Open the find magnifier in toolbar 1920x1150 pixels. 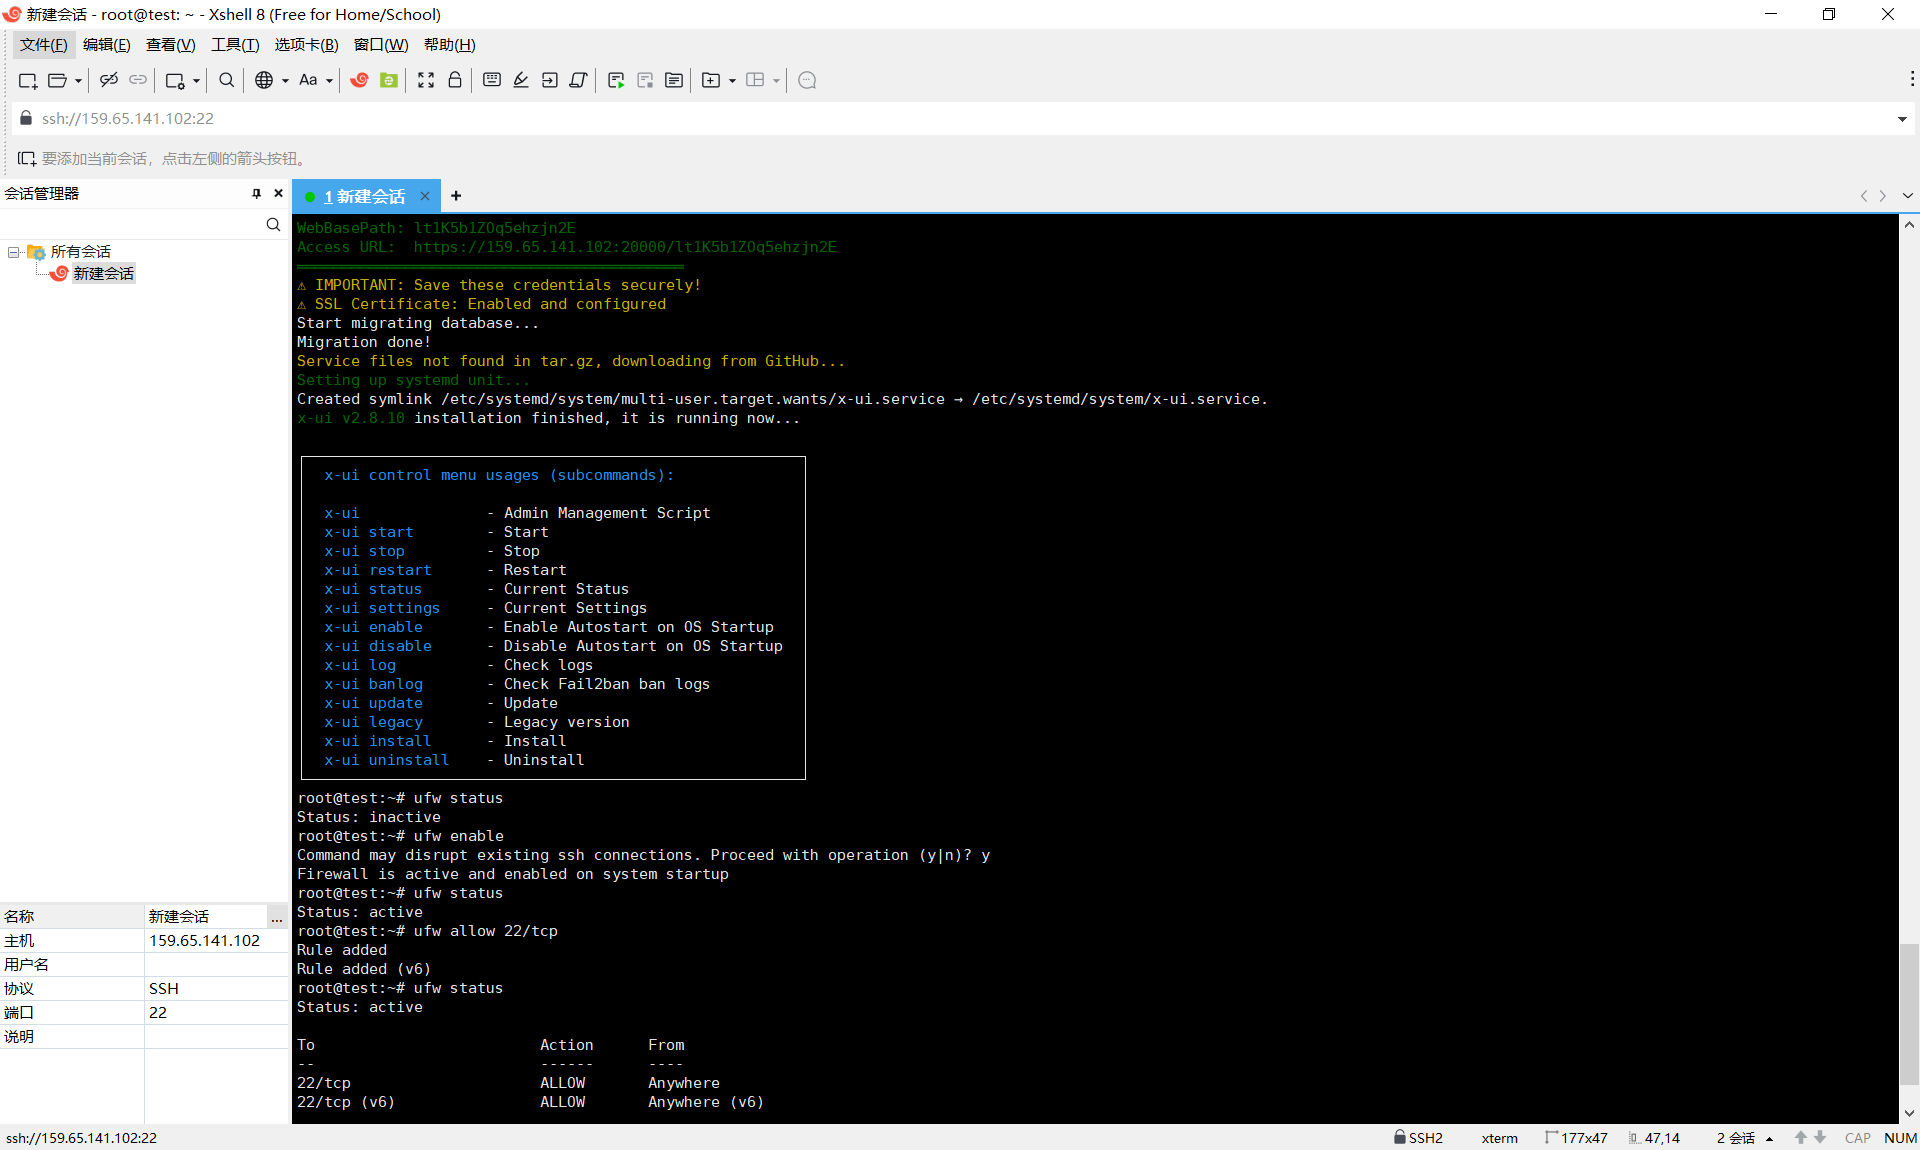coord(227,80)
